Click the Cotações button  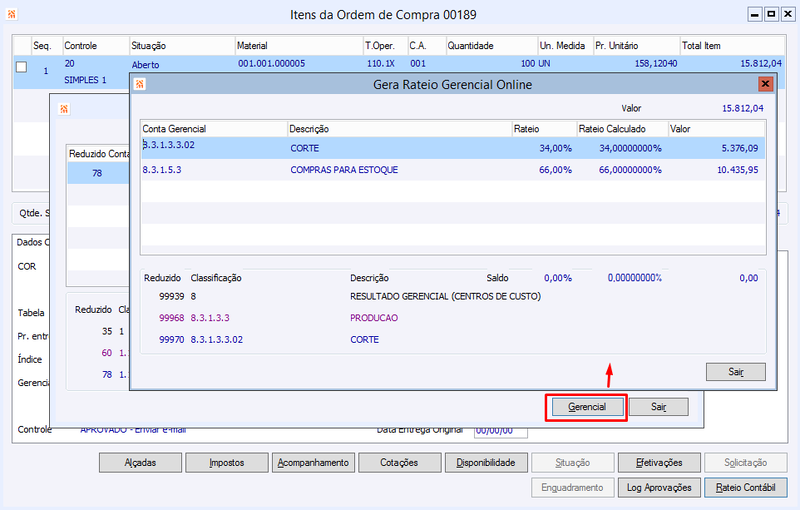399,463
